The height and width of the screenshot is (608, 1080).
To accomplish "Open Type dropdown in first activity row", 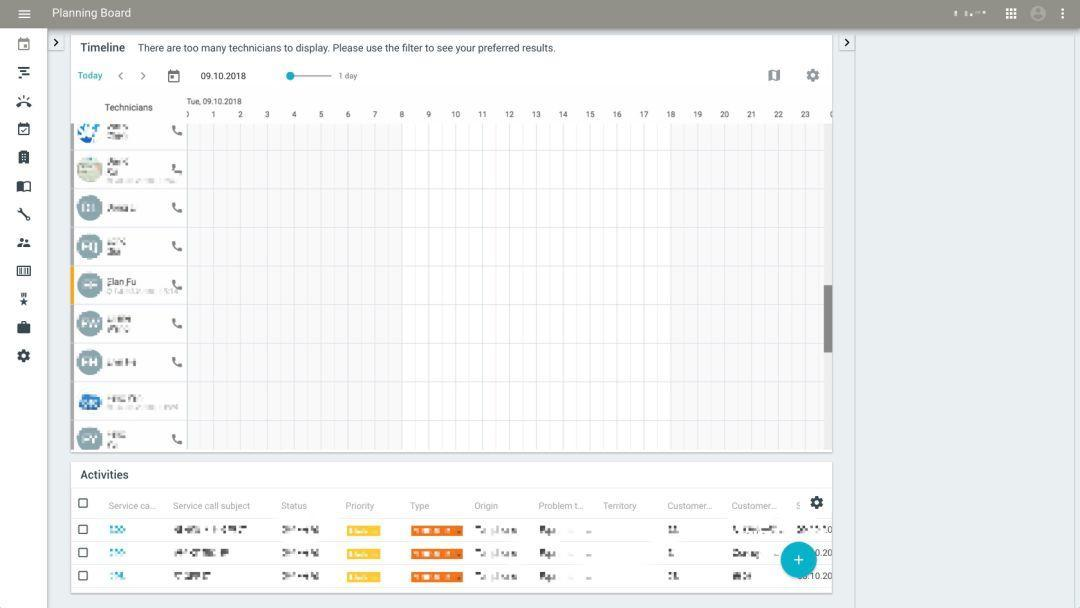I will click(437, 531).
